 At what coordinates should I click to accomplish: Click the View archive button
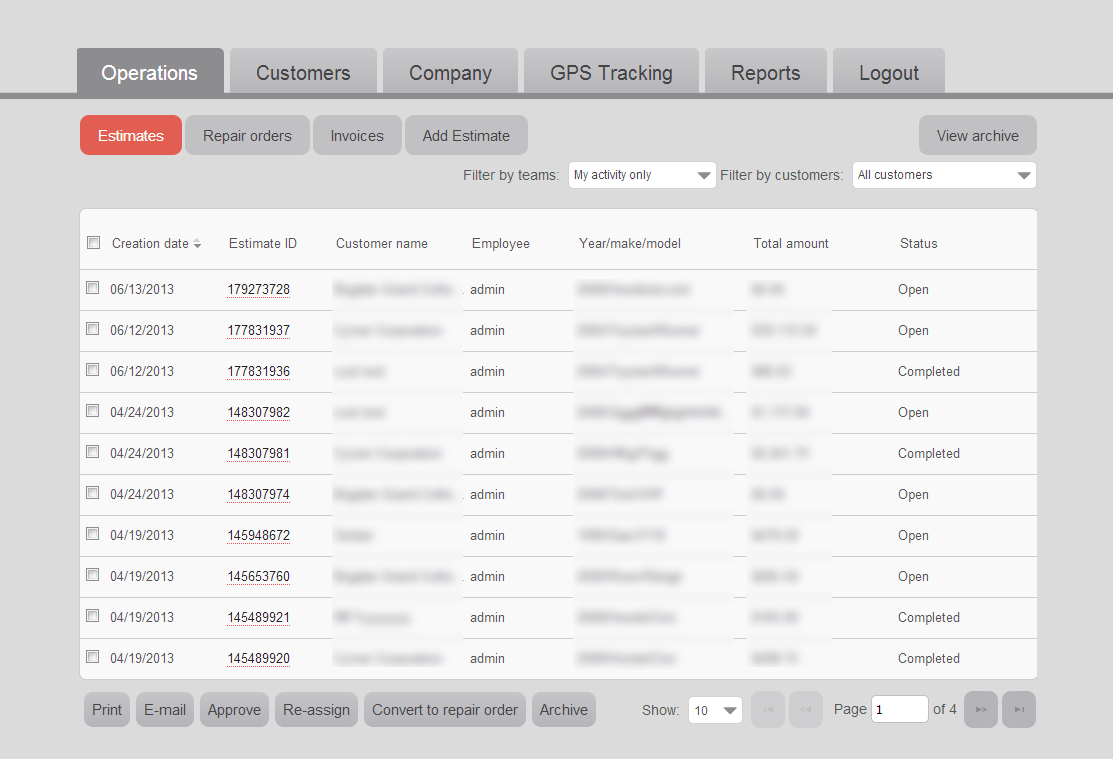click(977, 135)
